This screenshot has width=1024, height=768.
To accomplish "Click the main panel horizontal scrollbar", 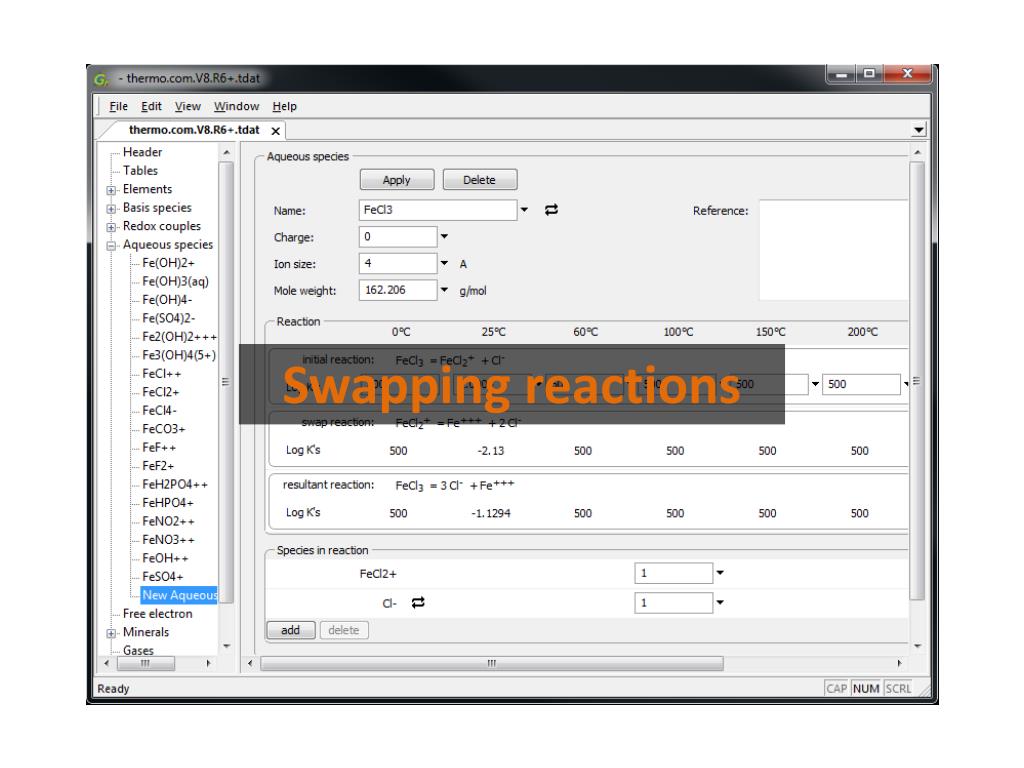I will pos(492,664).
